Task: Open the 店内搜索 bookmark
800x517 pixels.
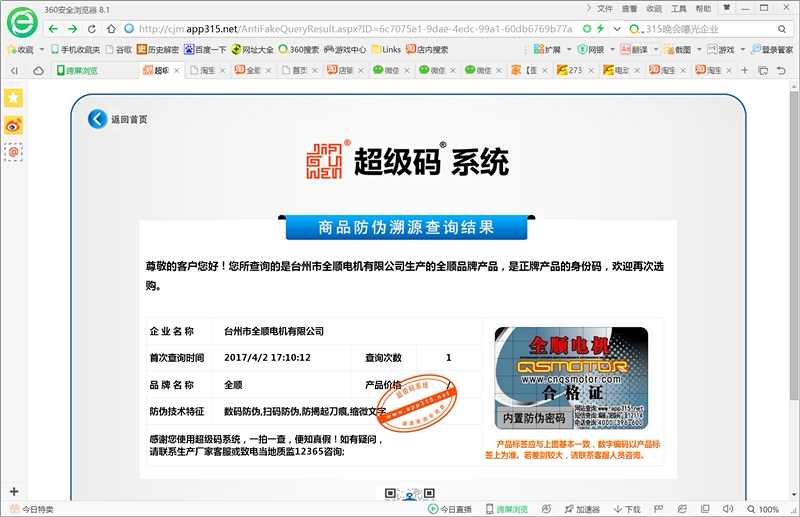Action: (427, 50)
